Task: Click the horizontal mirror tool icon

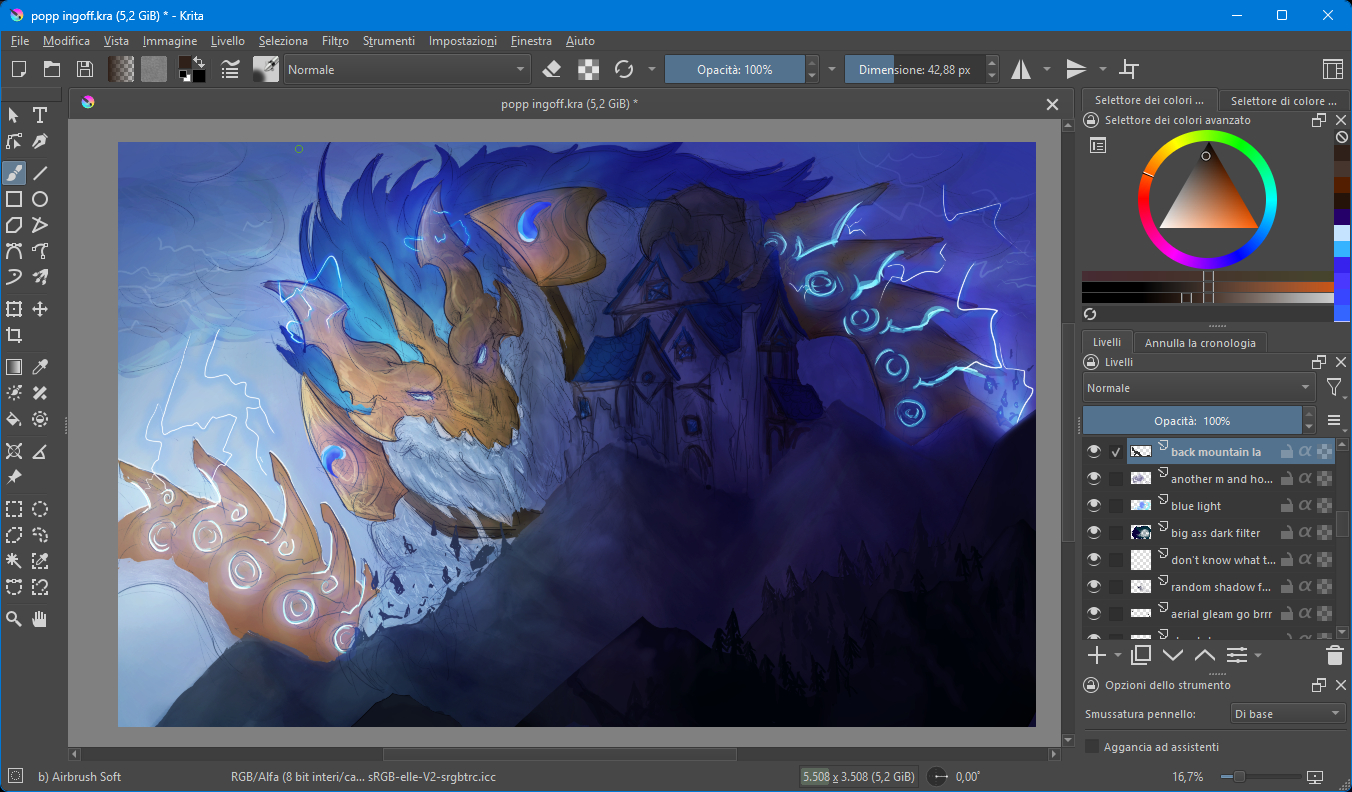Action: pos(1020,69)
